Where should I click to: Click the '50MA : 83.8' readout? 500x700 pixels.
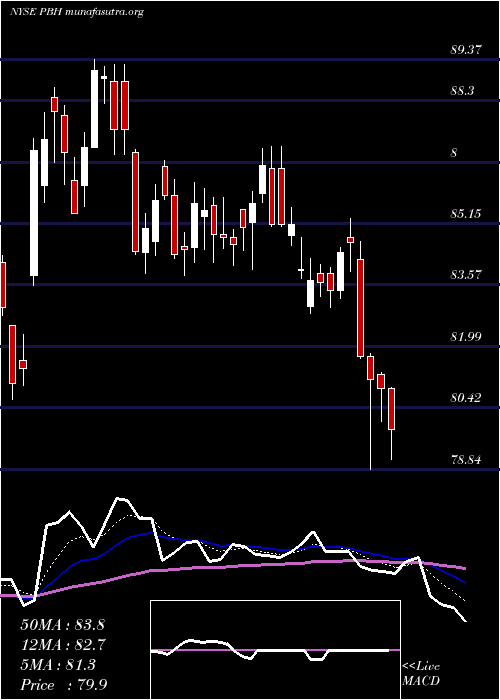62,625
